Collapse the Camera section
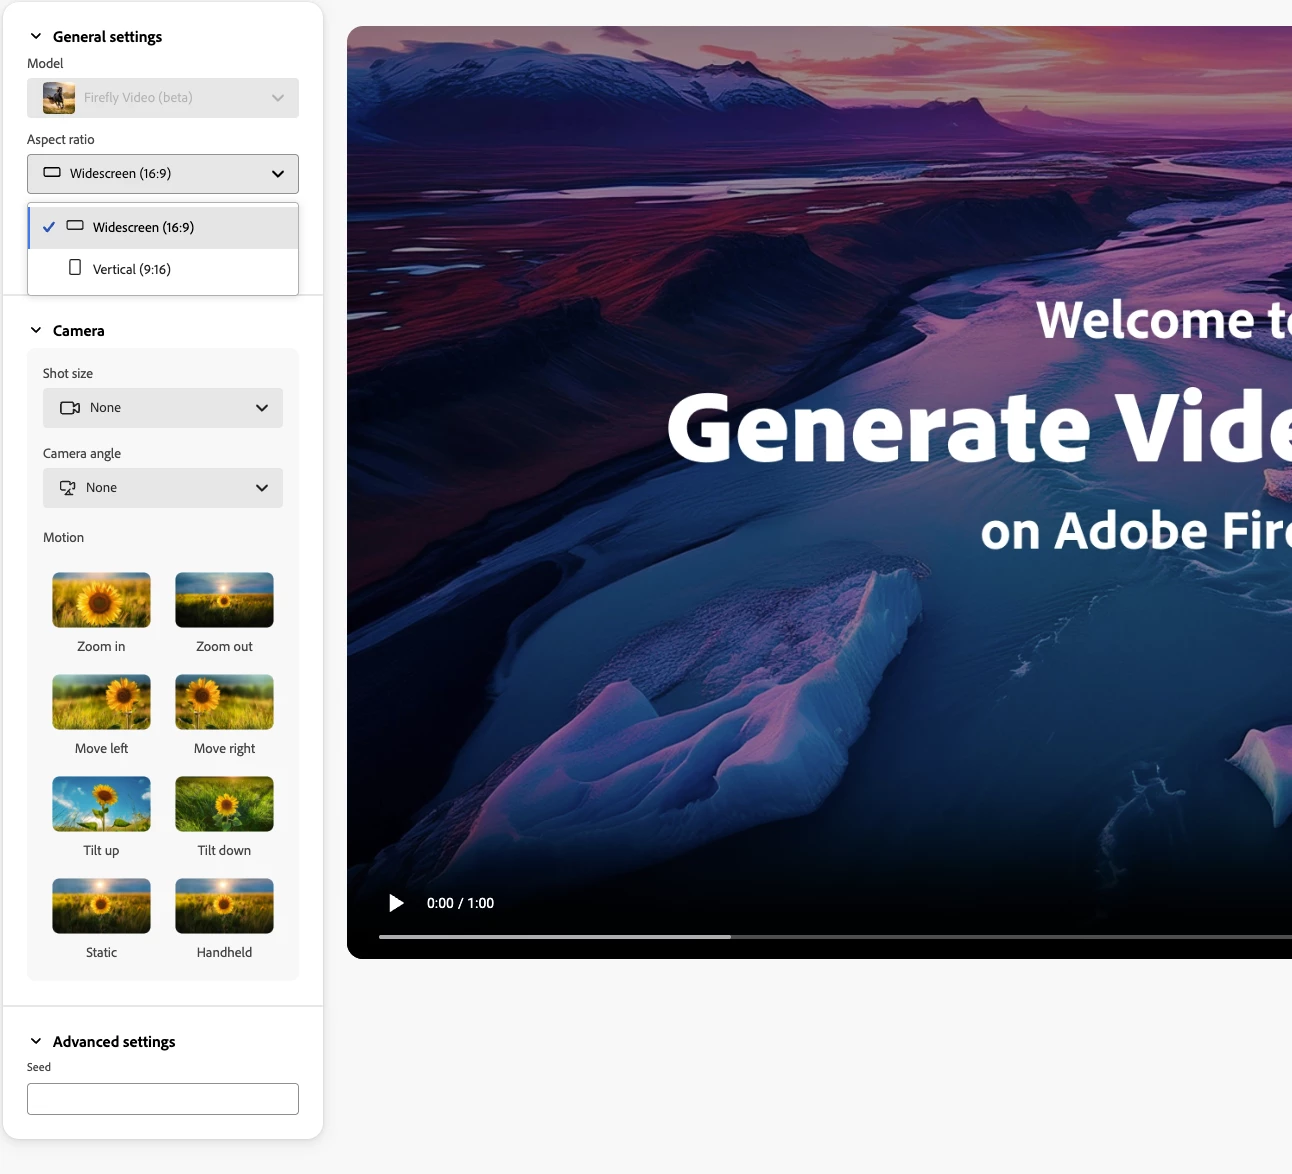 click(36, 331)
